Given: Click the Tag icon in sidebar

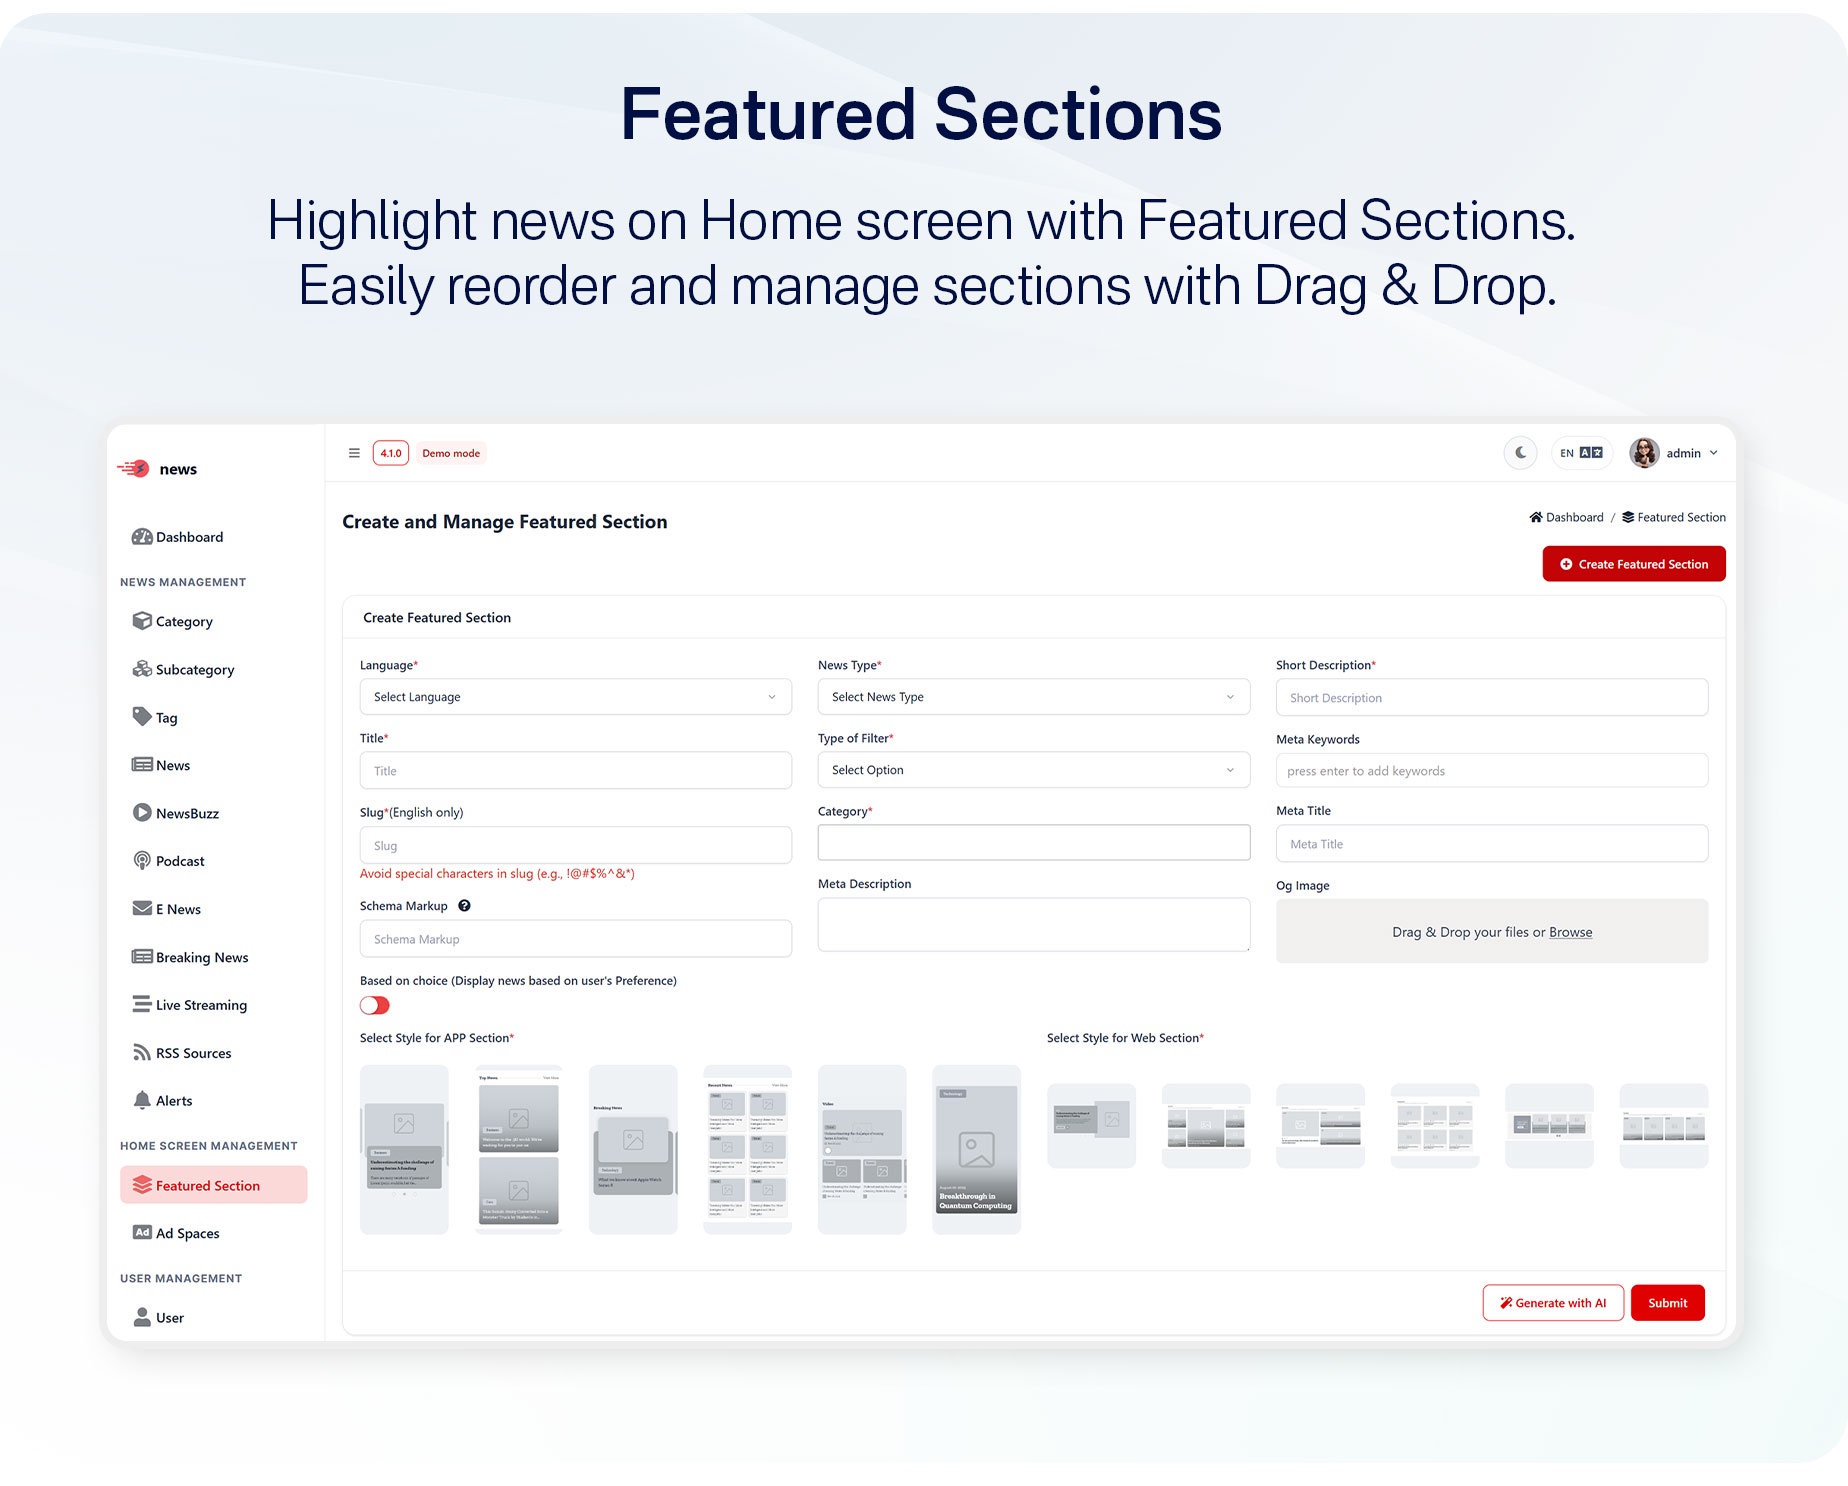Looking at the screenshot, I should point(142,717).
